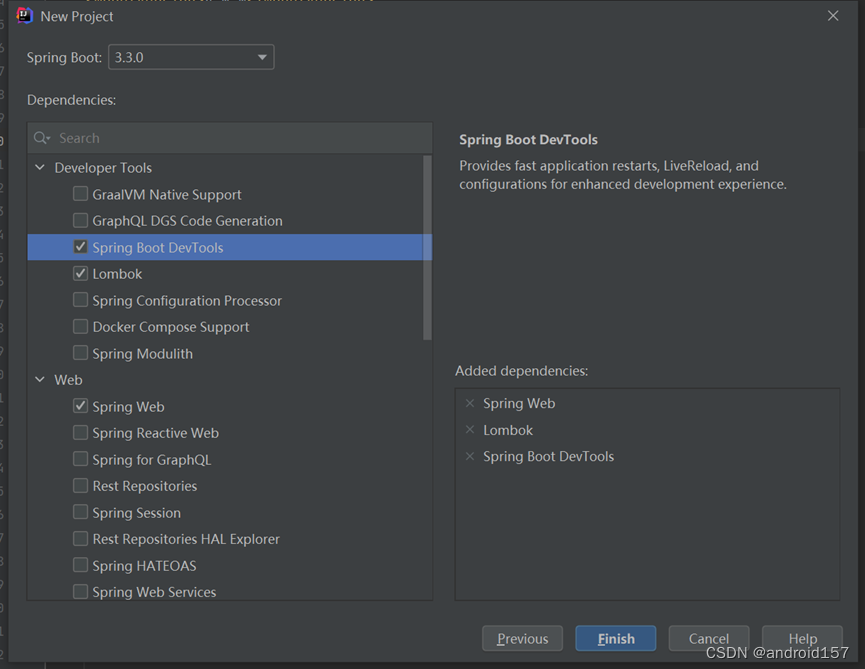This screenshot has width=865, height=669.
Task: Remove Spring Boot DevTools from added dependencies
Action: pos(470,456)
